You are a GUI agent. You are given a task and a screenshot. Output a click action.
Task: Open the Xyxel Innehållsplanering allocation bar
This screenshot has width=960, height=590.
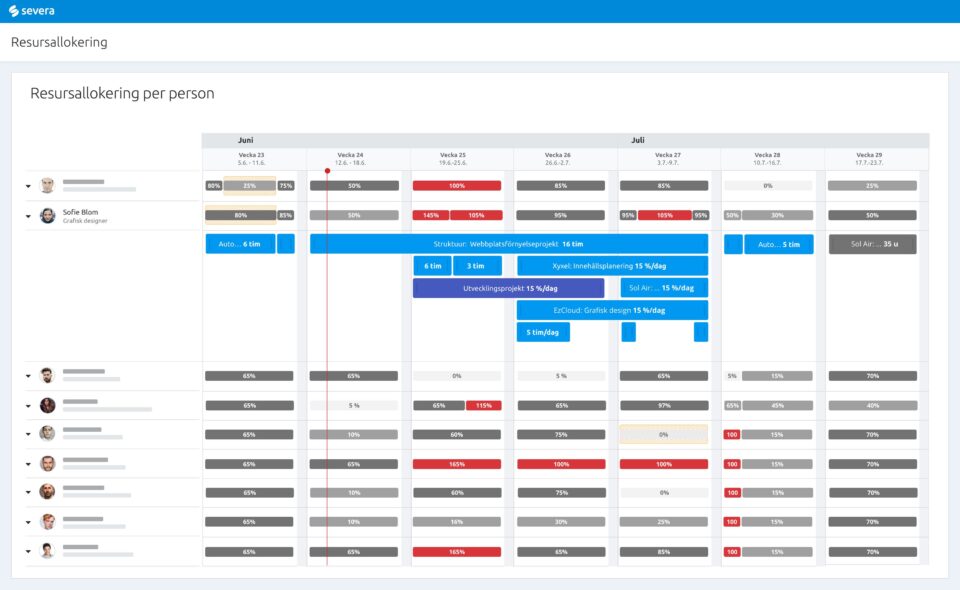coord(612,266)
